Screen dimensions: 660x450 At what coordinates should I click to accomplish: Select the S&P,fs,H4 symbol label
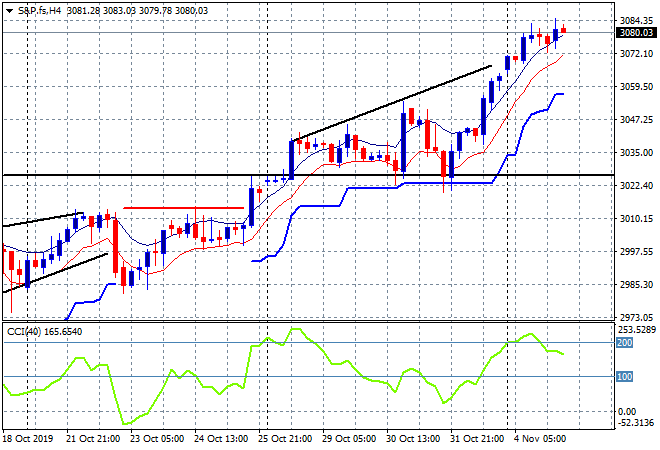40,11
